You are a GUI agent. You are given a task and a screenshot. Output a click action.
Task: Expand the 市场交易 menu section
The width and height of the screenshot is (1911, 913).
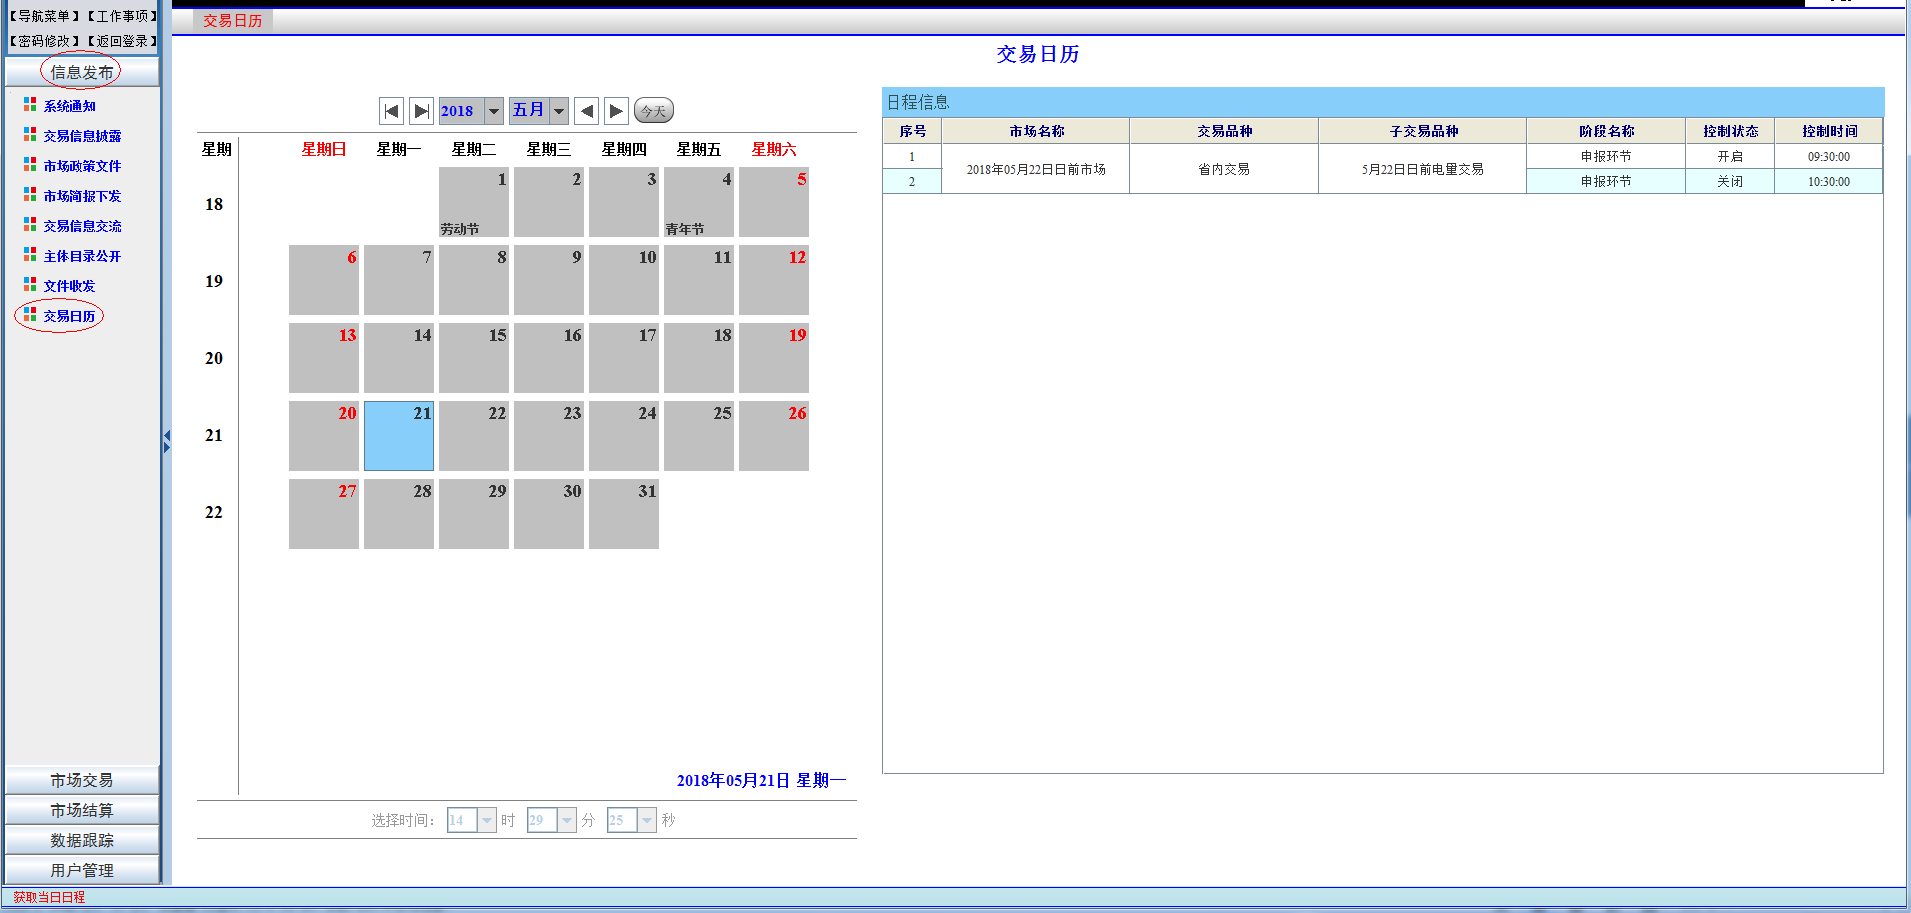pos(82,780)
